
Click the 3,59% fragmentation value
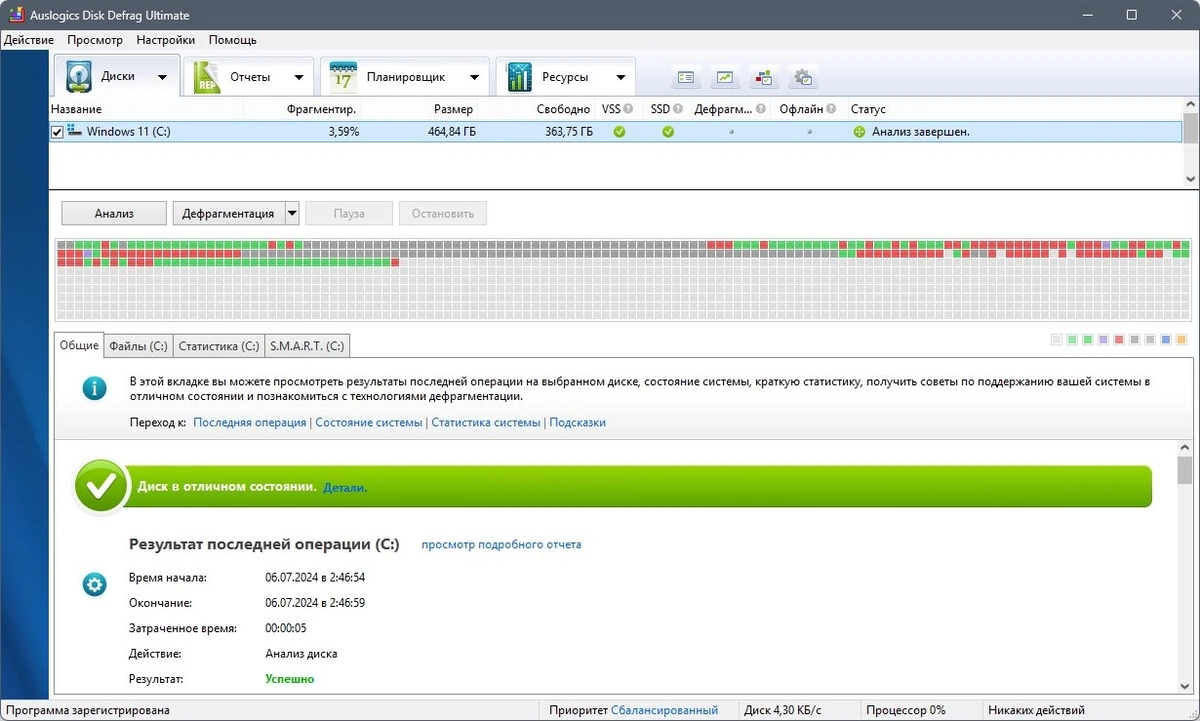tap(344, 132)
